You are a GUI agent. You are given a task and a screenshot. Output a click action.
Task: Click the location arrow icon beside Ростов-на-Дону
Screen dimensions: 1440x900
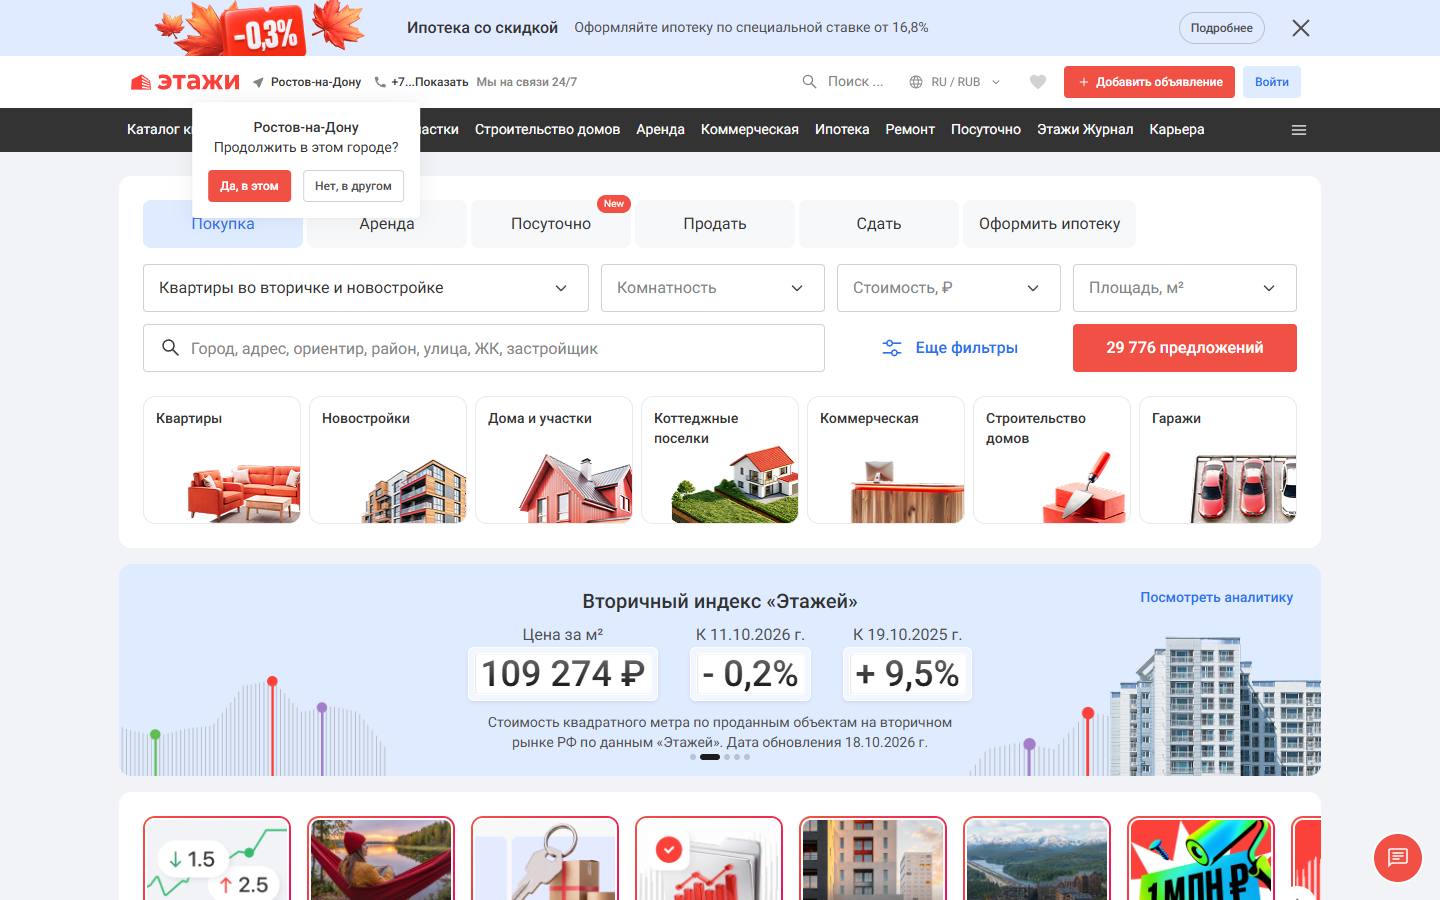tap(258, 82)
